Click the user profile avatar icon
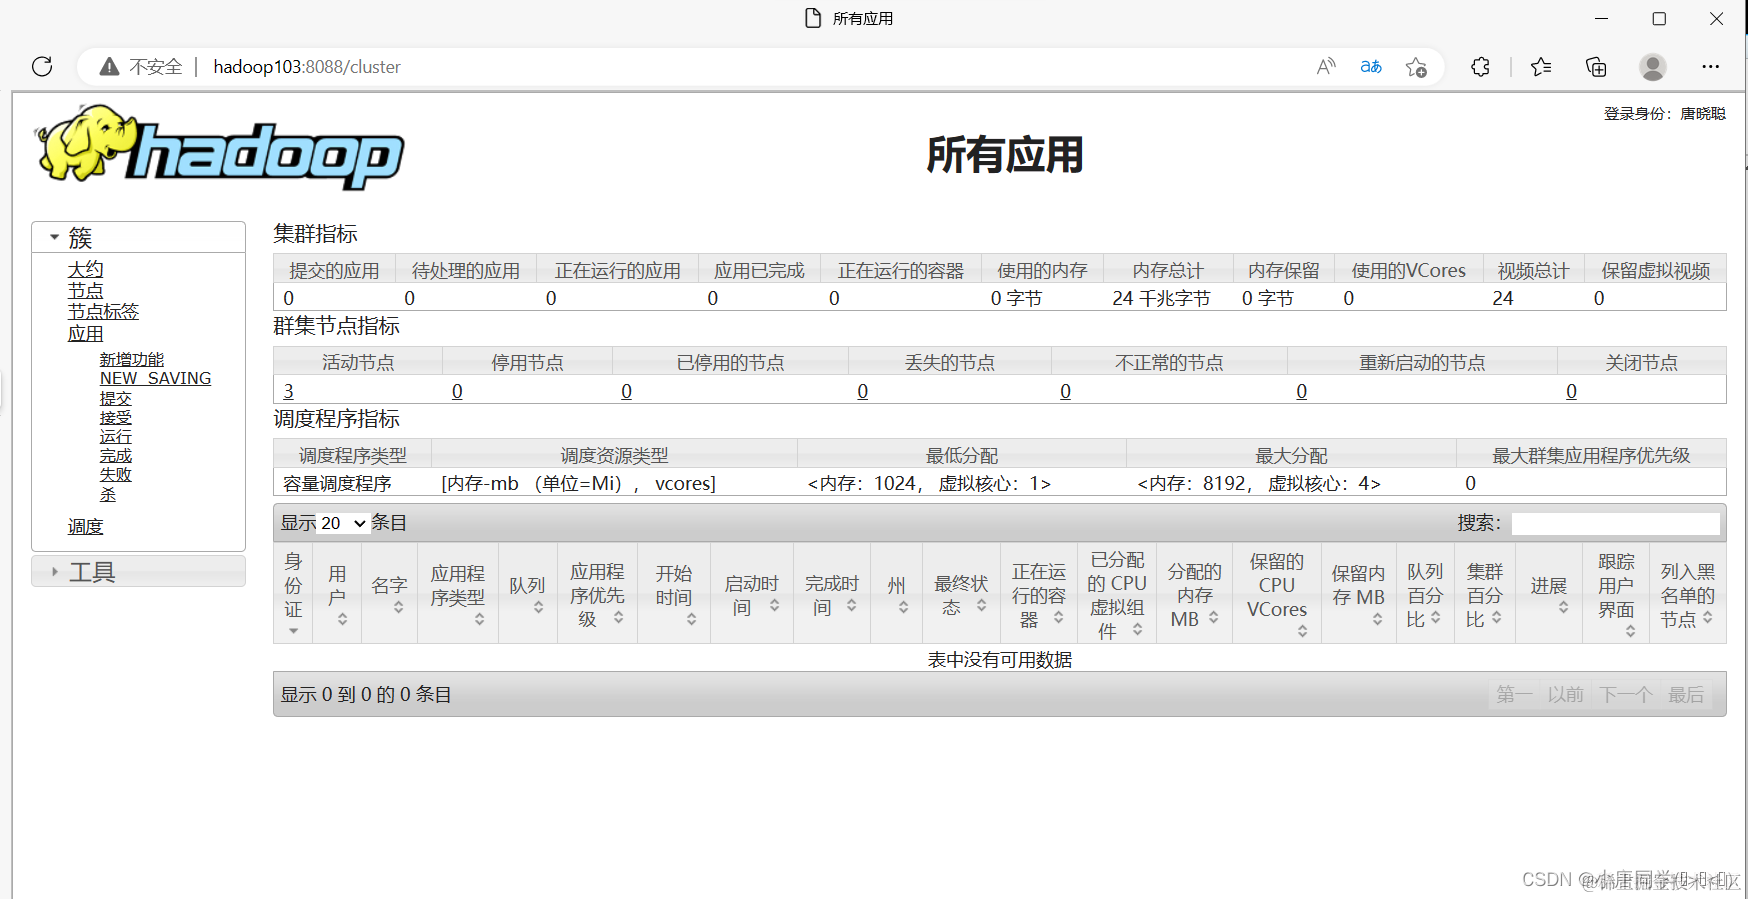1748x899 pixels. [1653, 67]
